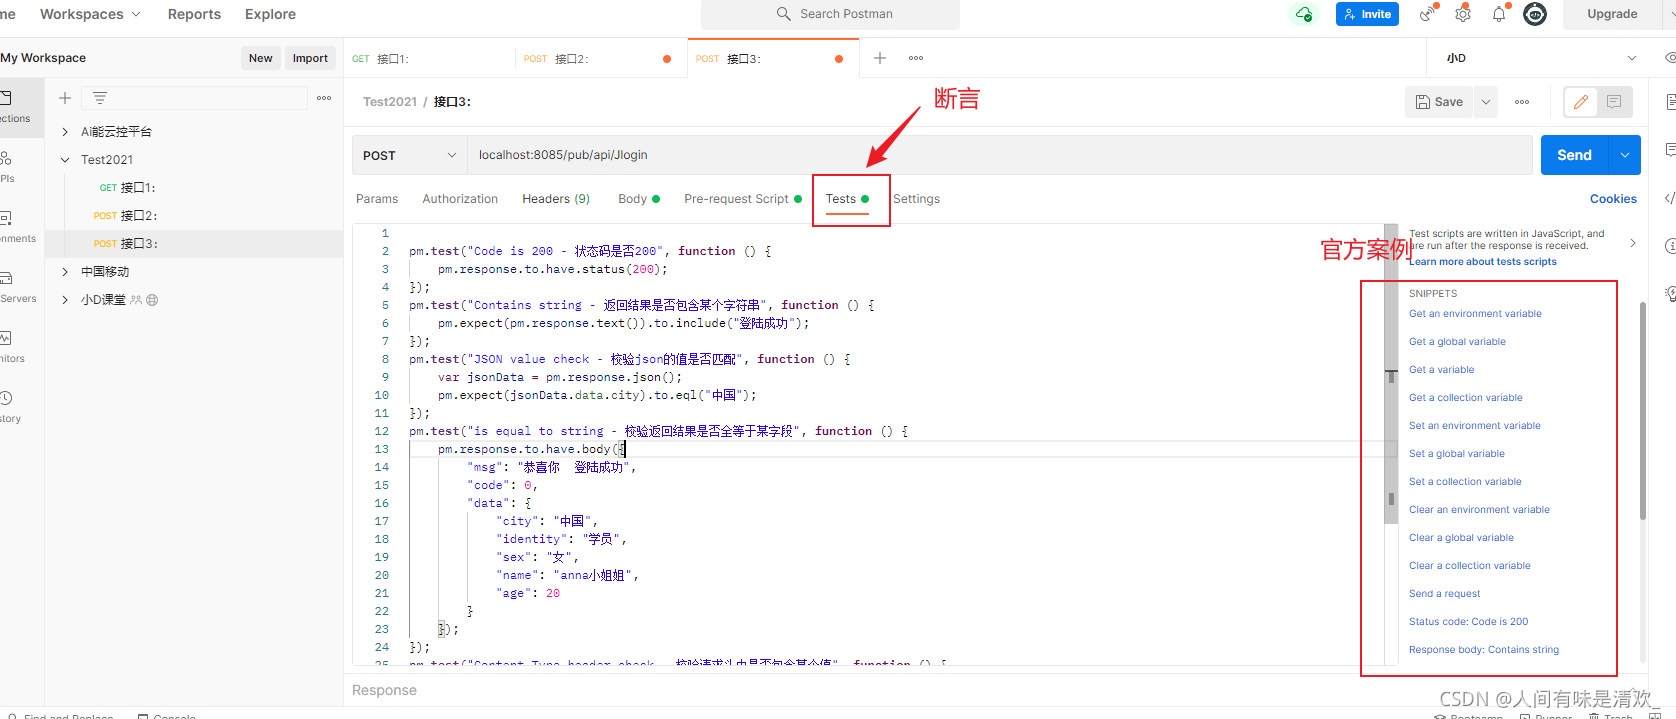
Task: Switch to the Authorization tab
Action: 460,199
